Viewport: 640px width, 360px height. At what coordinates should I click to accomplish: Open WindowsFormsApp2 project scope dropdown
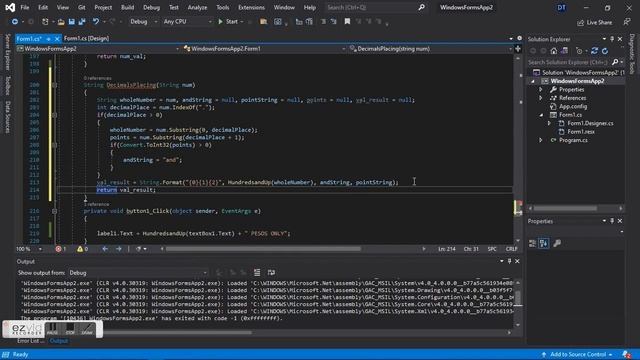98,49
